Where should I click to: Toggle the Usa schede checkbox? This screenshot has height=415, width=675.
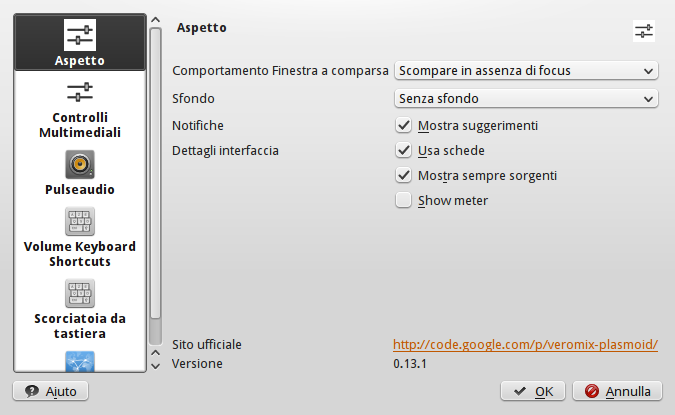click(x=404, y=151)
